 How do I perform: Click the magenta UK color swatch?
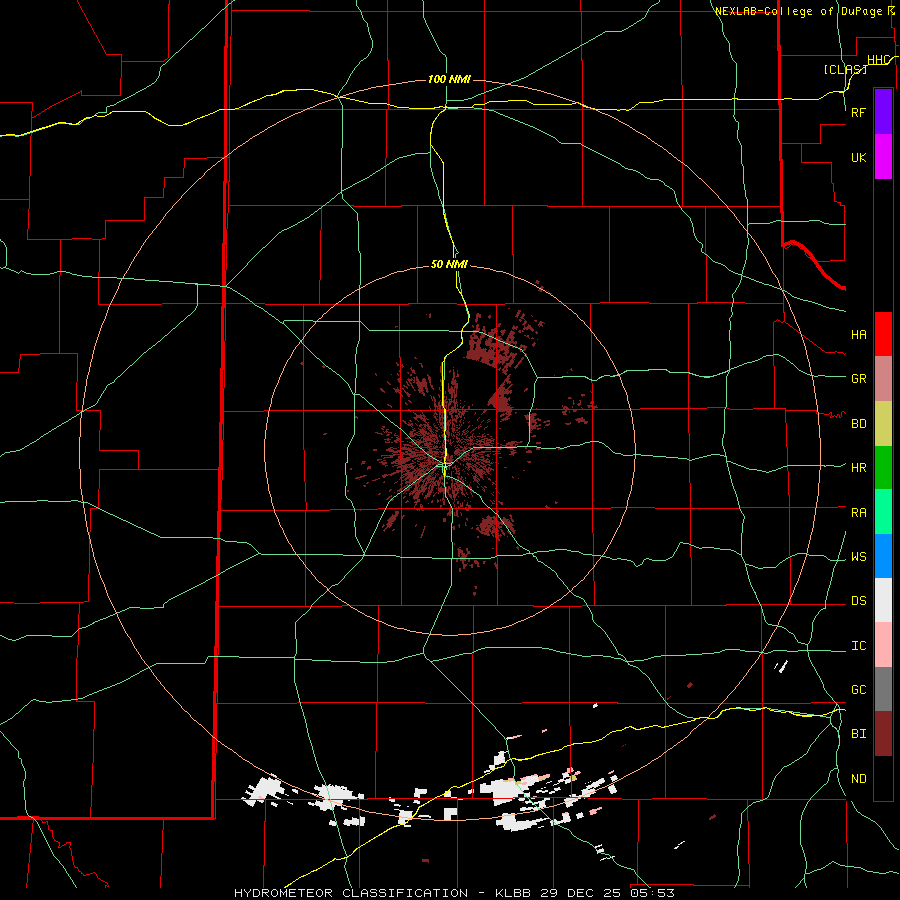pyautogui.click(x=883, y=157)
